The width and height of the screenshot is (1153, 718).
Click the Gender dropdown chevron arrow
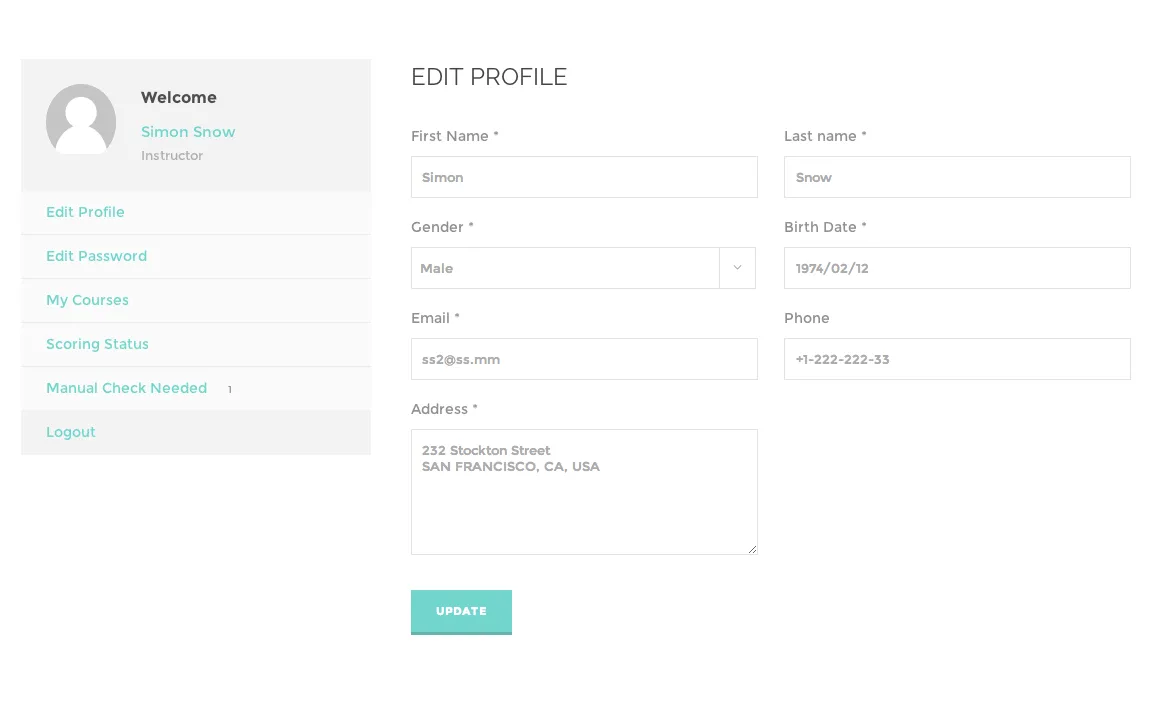click(x=737, y=268)
